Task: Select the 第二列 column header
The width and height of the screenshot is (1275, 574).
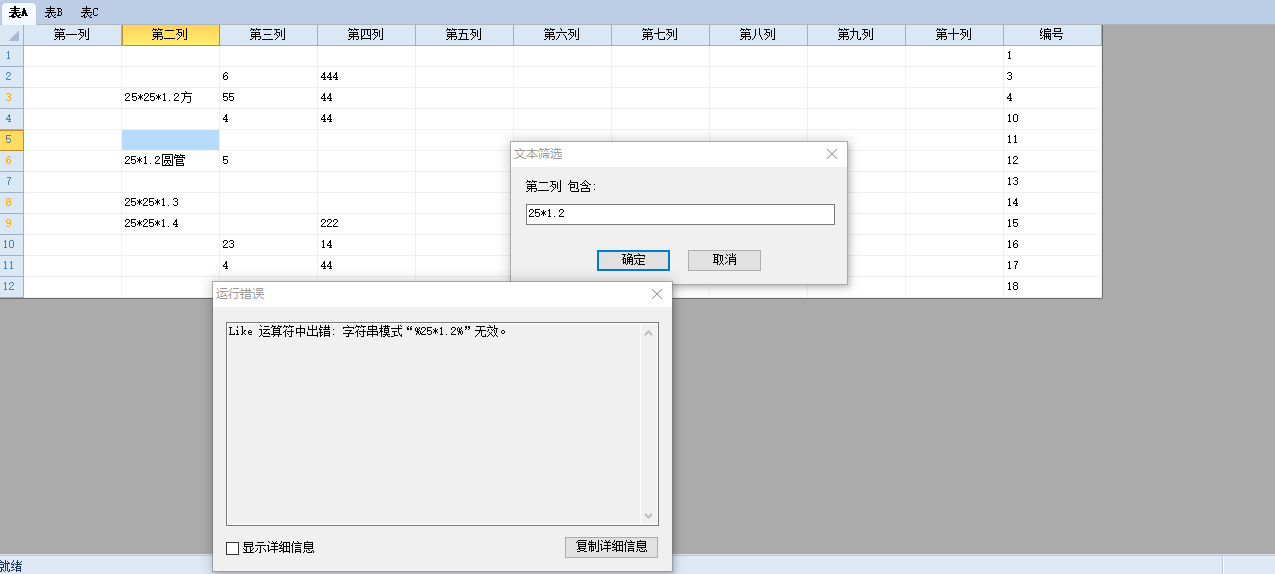Action: click(x=170, y=35)
